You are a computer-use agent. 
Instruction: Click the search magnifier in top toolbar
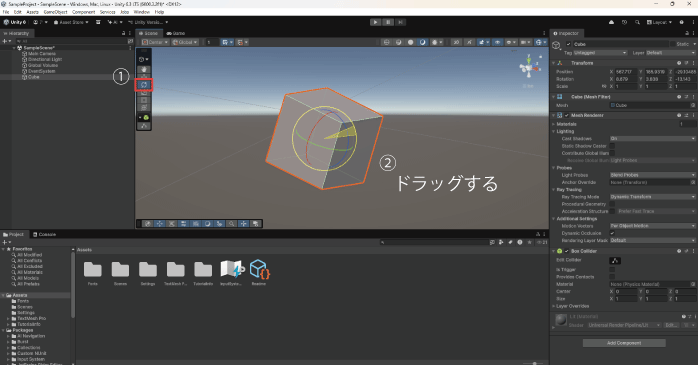637,22
